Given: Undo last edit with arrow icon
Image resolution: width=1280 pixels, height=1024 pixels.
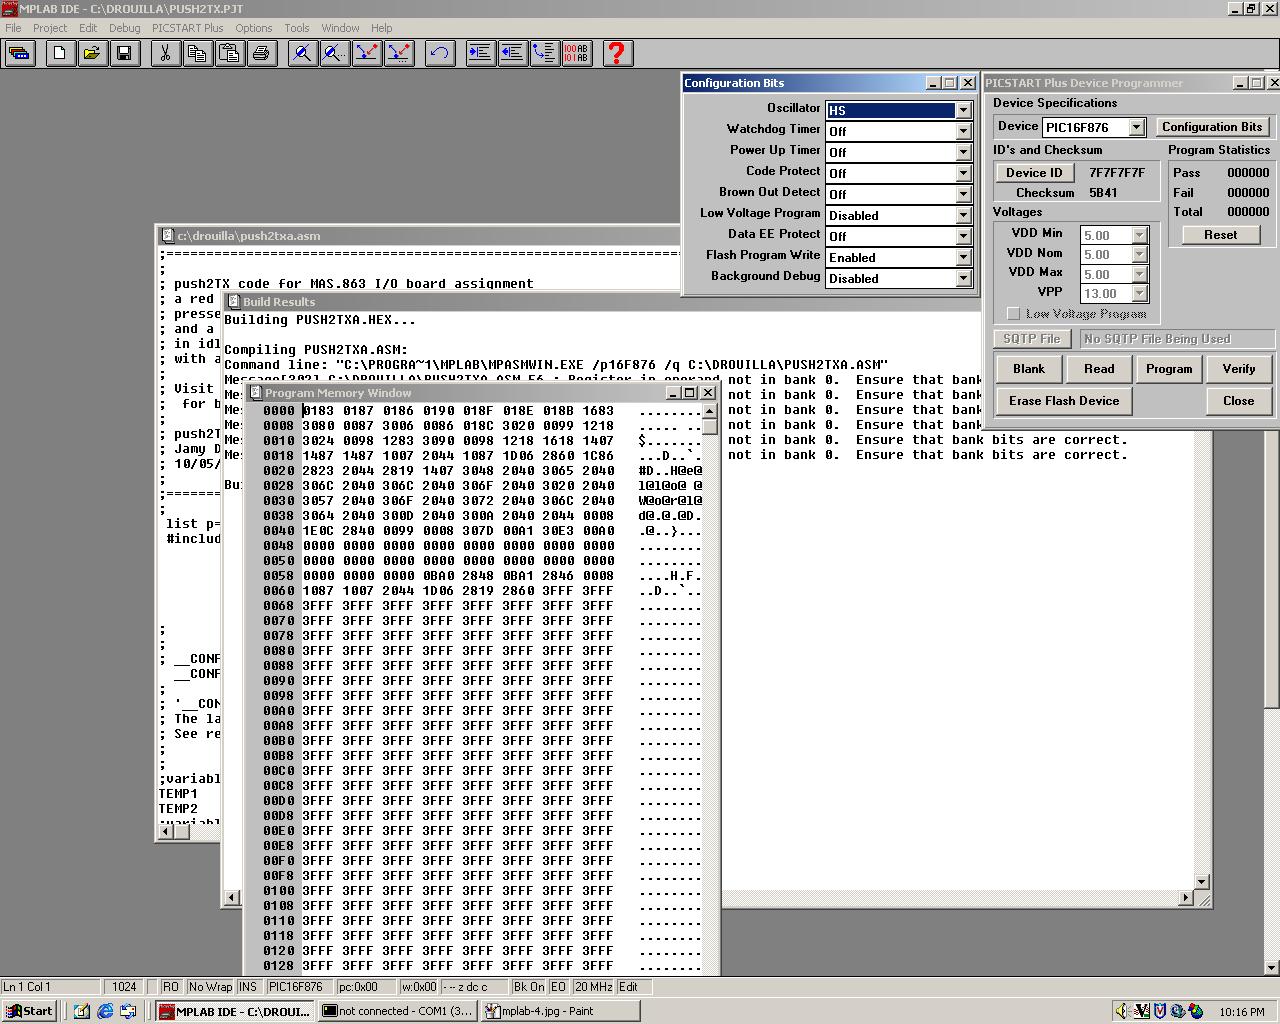Looking at the screenshot, I should click(440, 53).
